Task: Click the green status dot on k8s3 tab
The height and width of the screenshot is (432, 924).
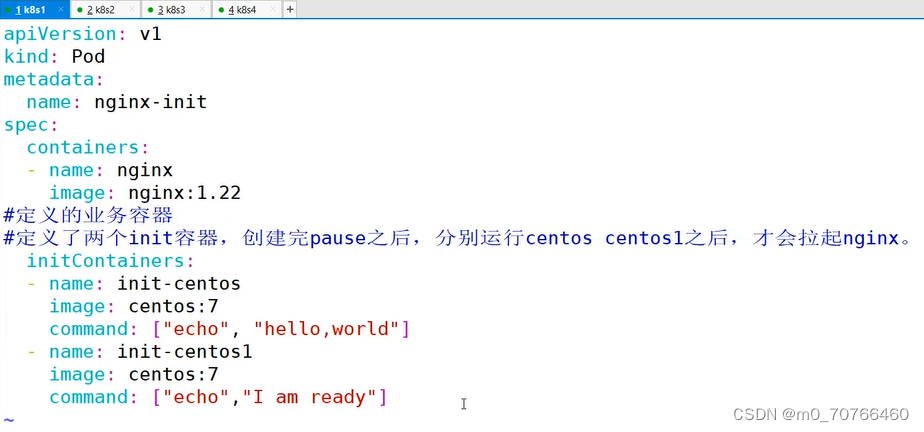Action: 150,9
